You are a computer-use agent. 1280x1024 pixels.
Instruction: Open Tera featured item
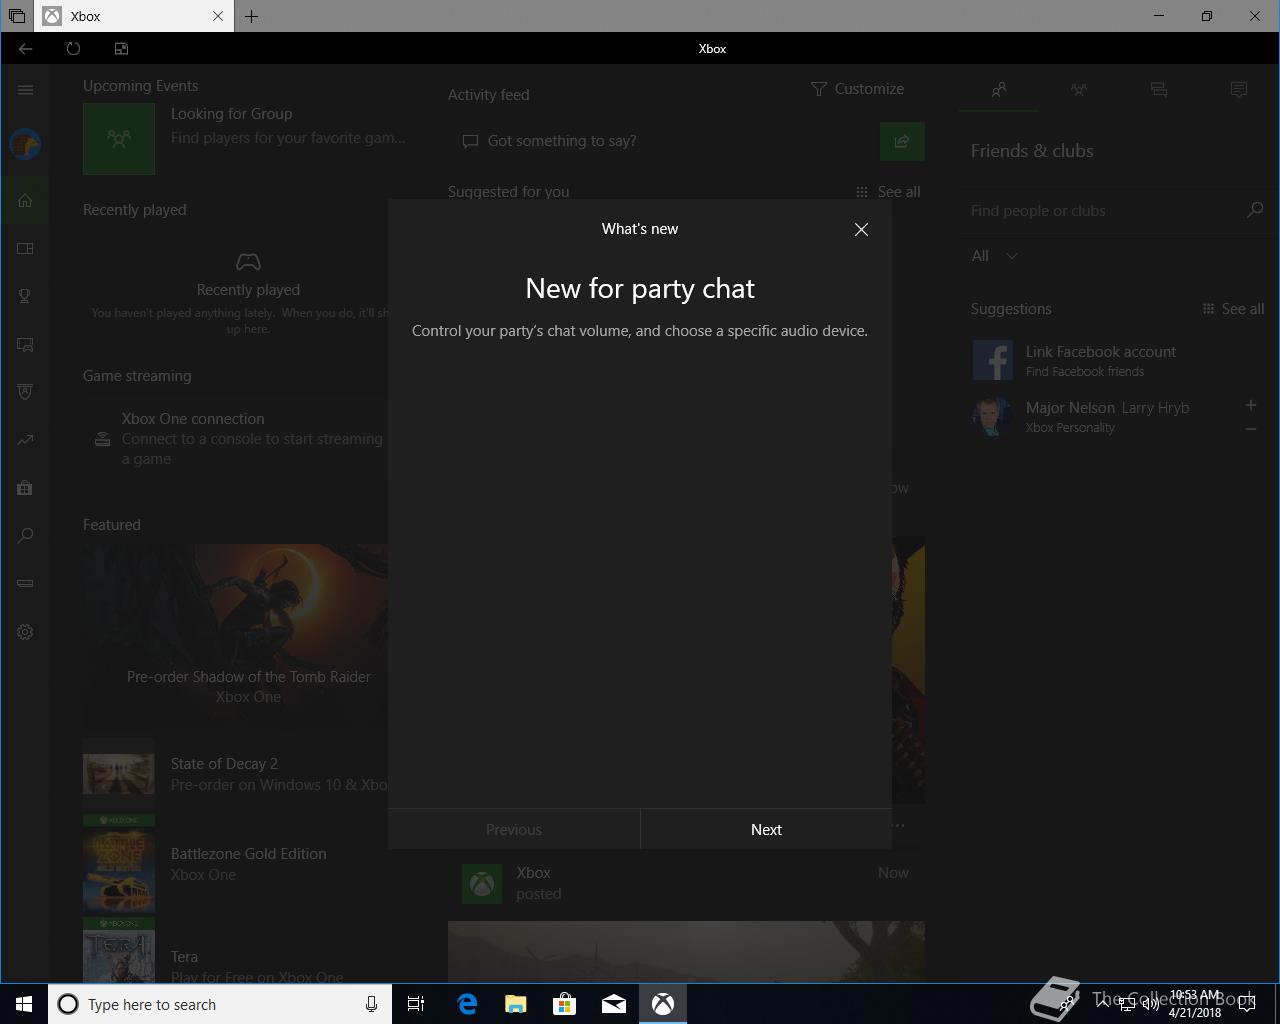[x=236, y=951]
